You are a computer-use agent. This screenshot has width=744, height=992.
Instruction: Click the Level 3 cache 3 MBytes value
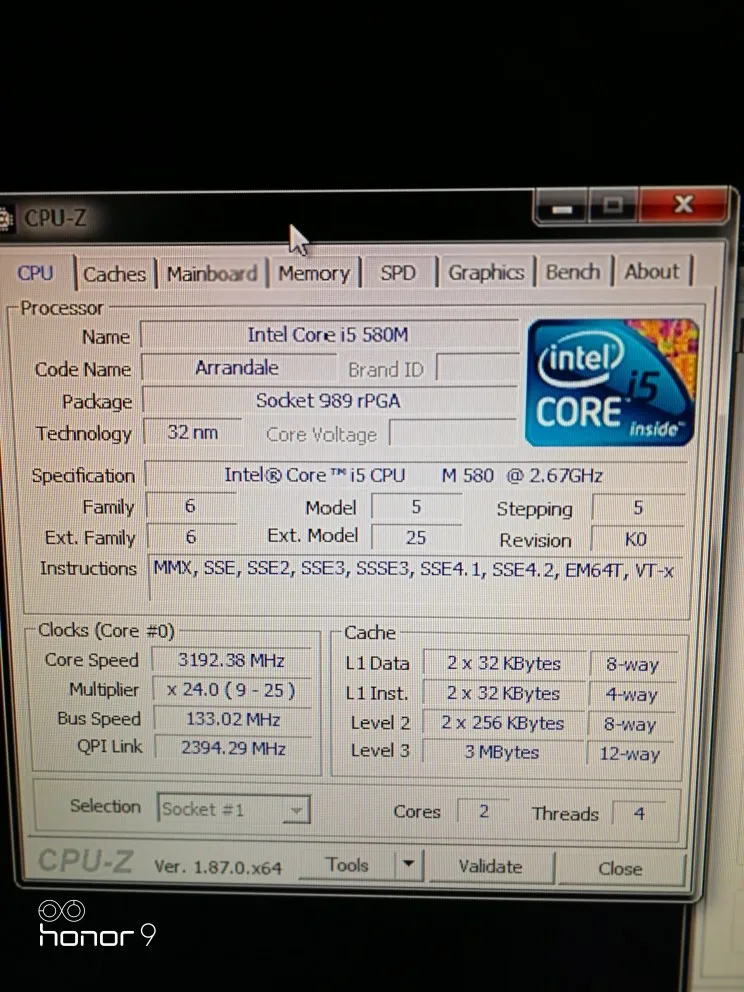point(502,753)
